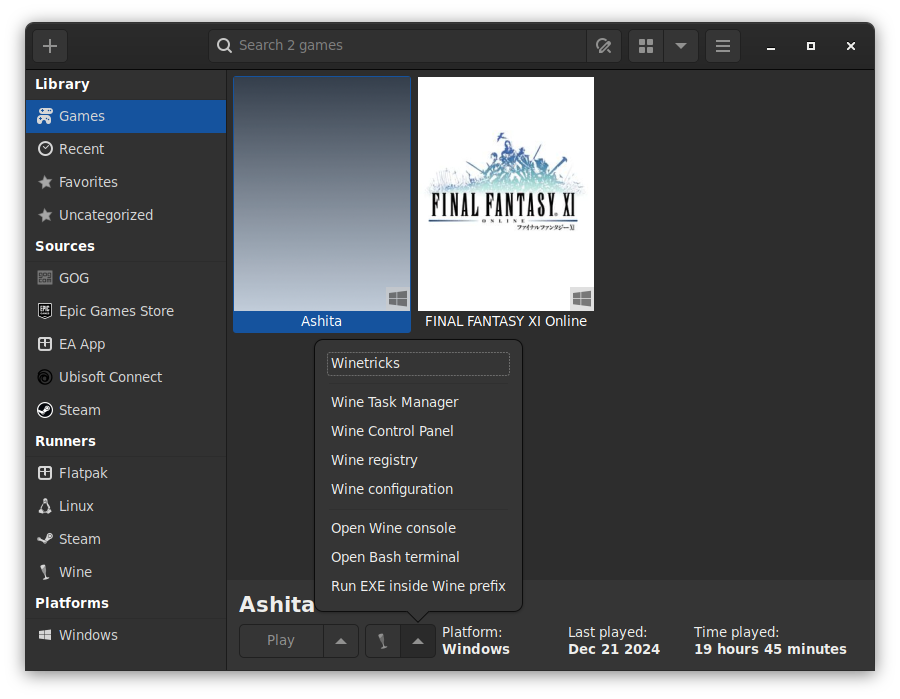Select the Linux runner in the sidebar
The height and width of the screenshot is (699, 900).
tap(45, 505)
